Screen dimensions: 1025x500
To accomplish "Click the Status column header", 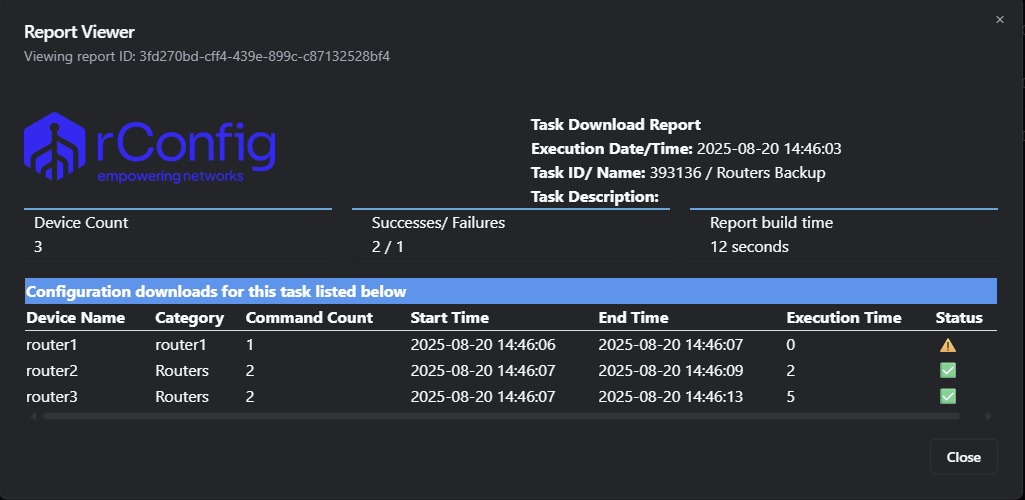I will point(959,318).
